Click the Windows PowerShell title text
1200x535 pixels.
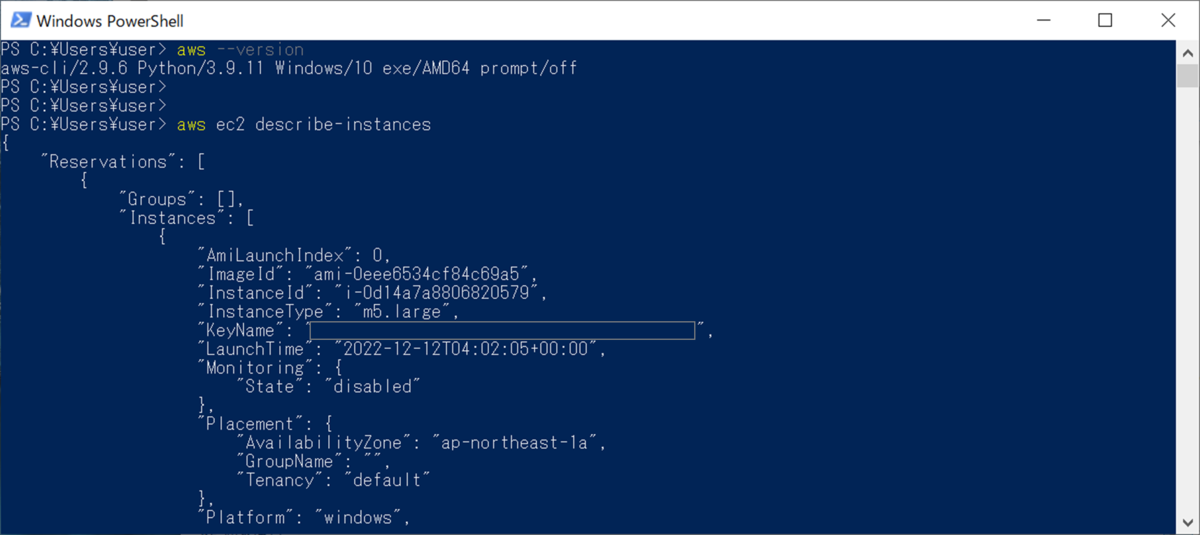point(110,20)
